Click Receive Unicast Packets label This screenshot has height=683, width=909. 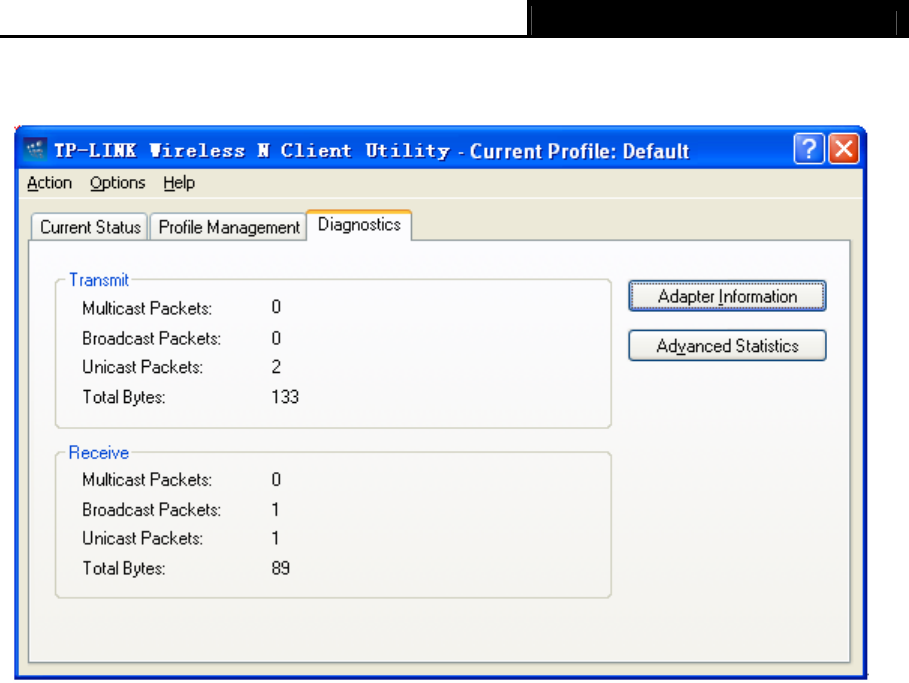pos(143,539)
